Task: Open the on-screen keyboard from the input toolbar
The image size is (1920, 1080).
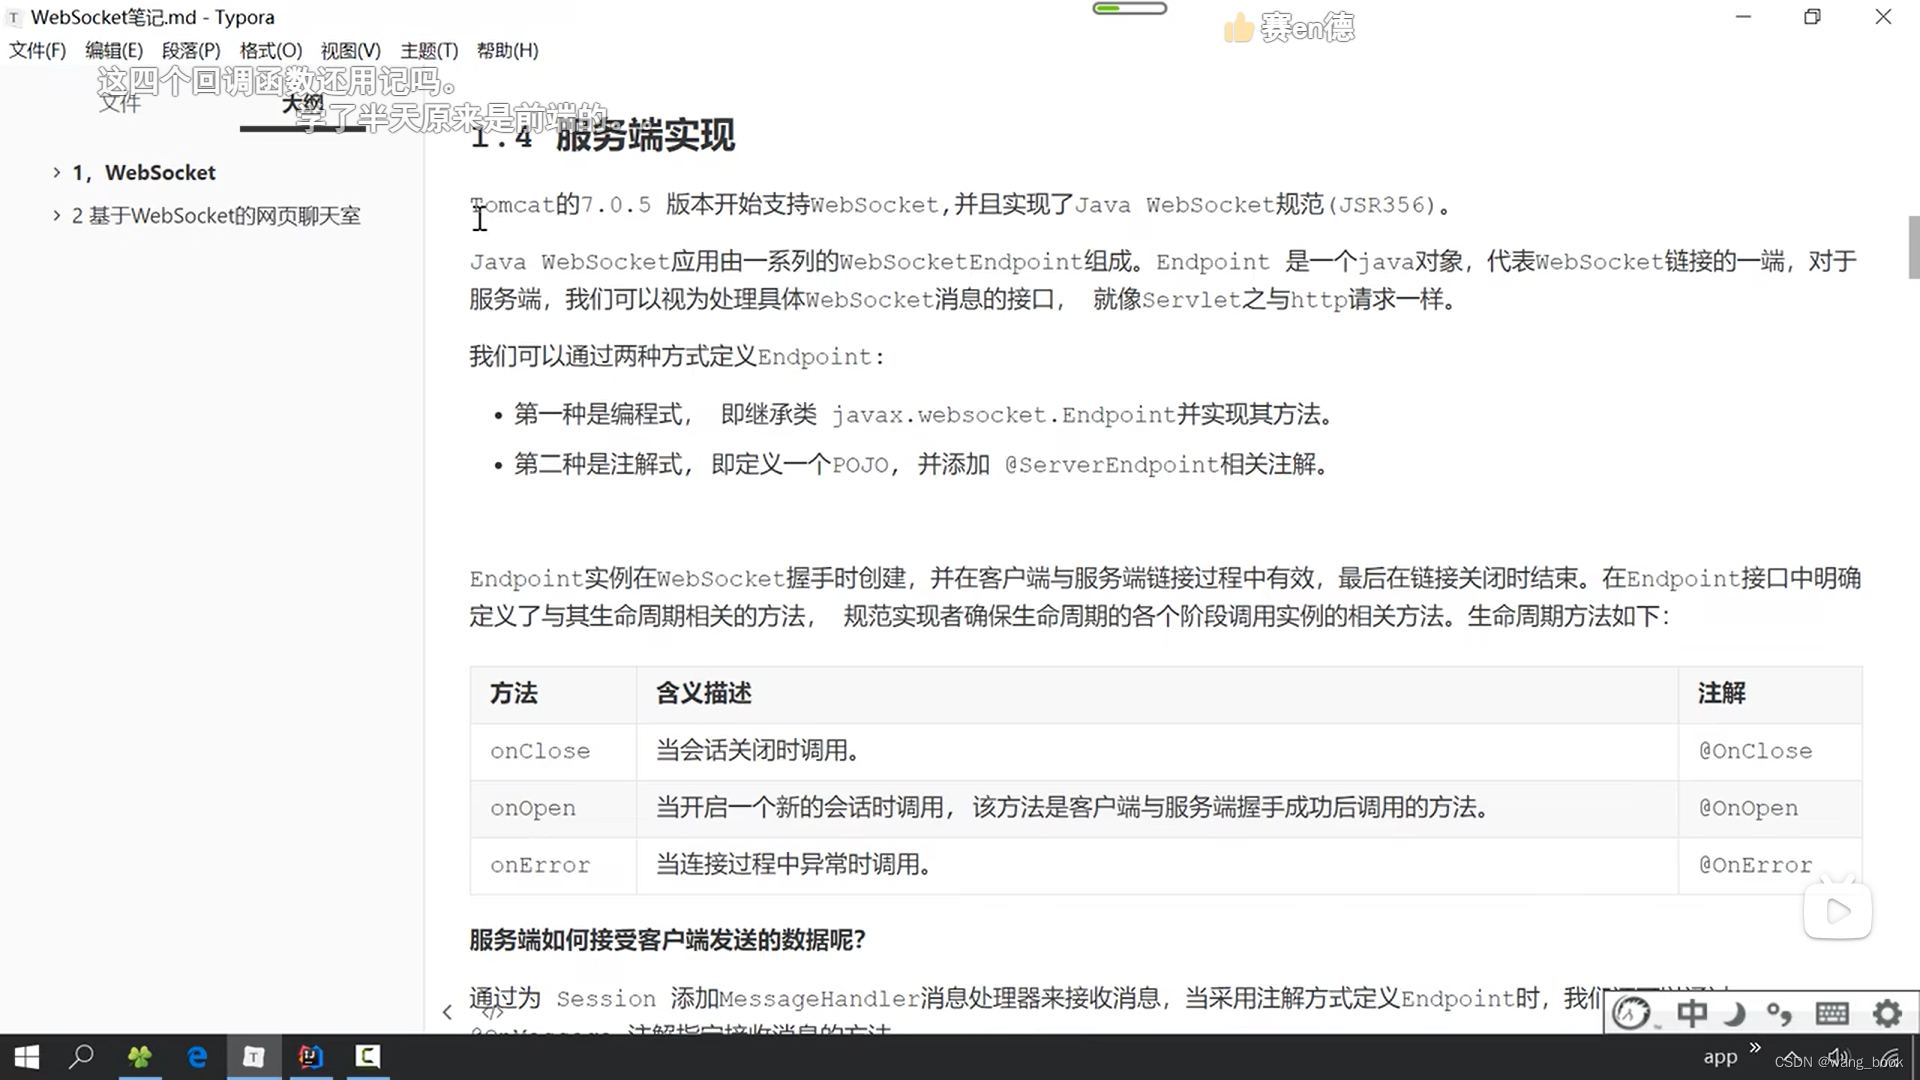Action: [x=1832, y=1013]
